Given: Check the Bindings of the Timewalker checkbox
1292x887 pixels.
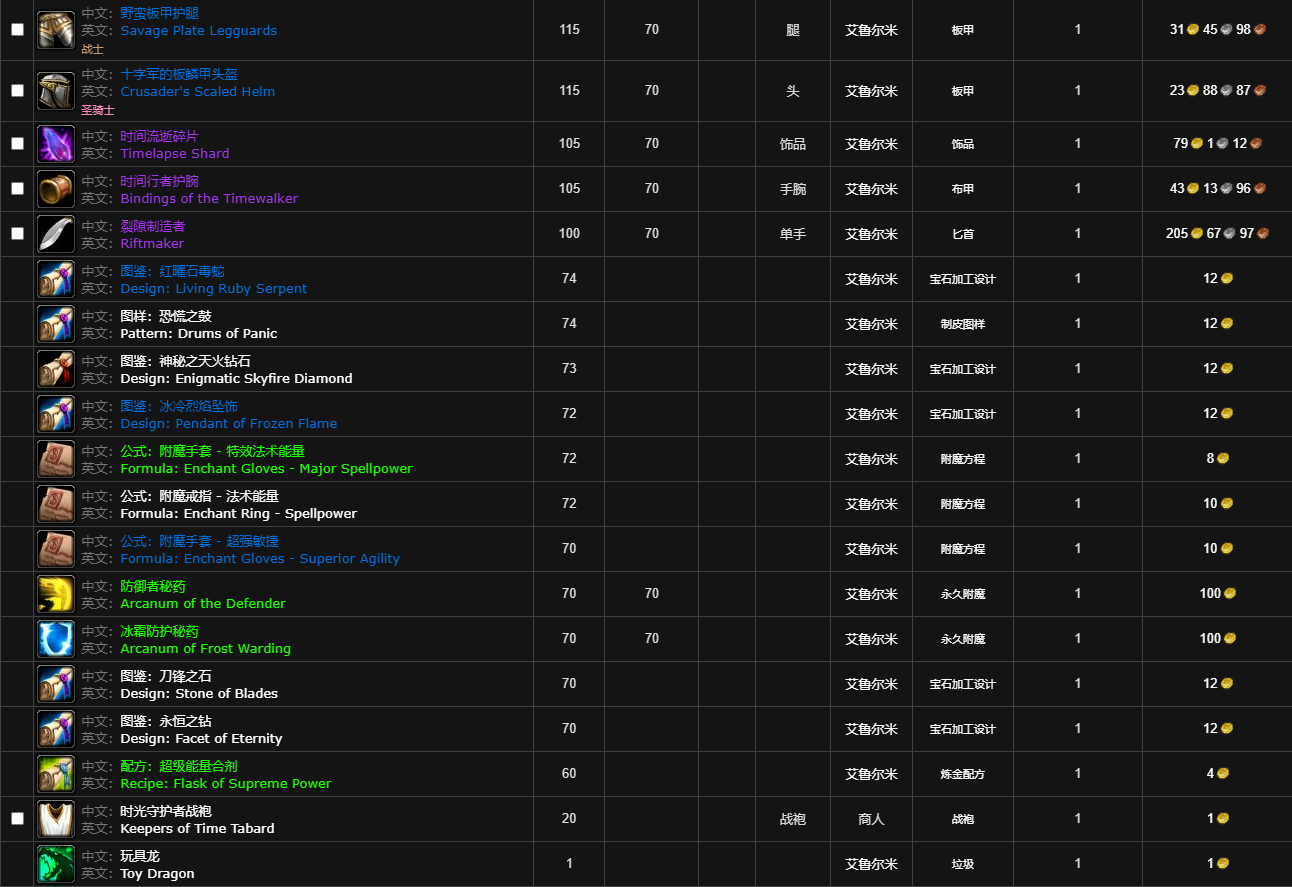Looking at the screenshot, I should [17, 188].
